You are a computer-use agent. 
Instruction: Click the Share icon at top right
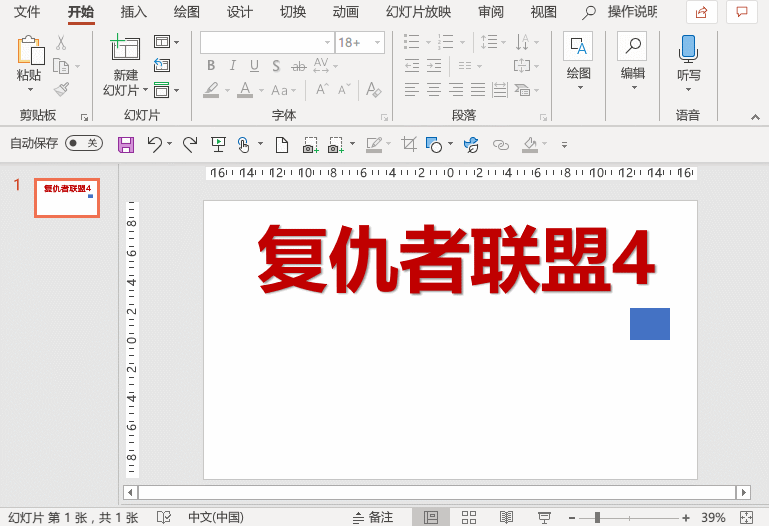point(702,12)
